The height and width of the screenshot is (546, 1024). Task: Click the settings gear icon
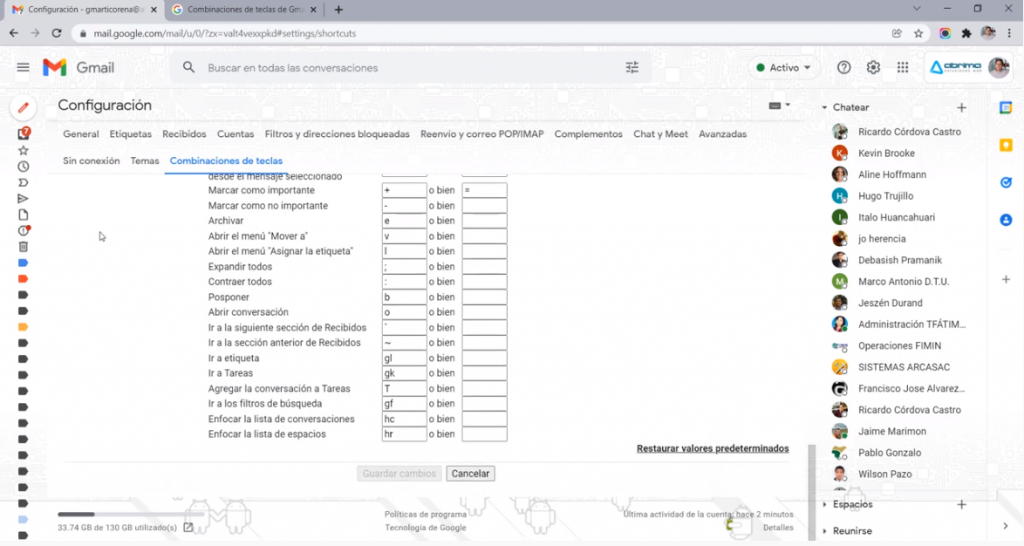873,68
